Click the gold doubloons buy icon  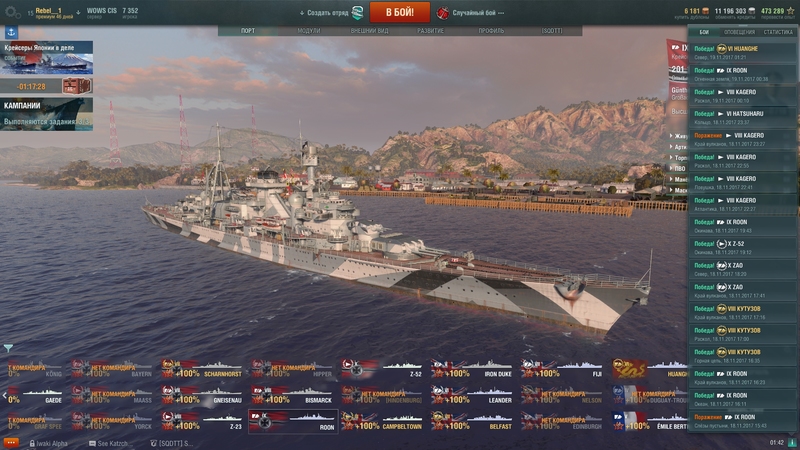click(x=706, y=11)
